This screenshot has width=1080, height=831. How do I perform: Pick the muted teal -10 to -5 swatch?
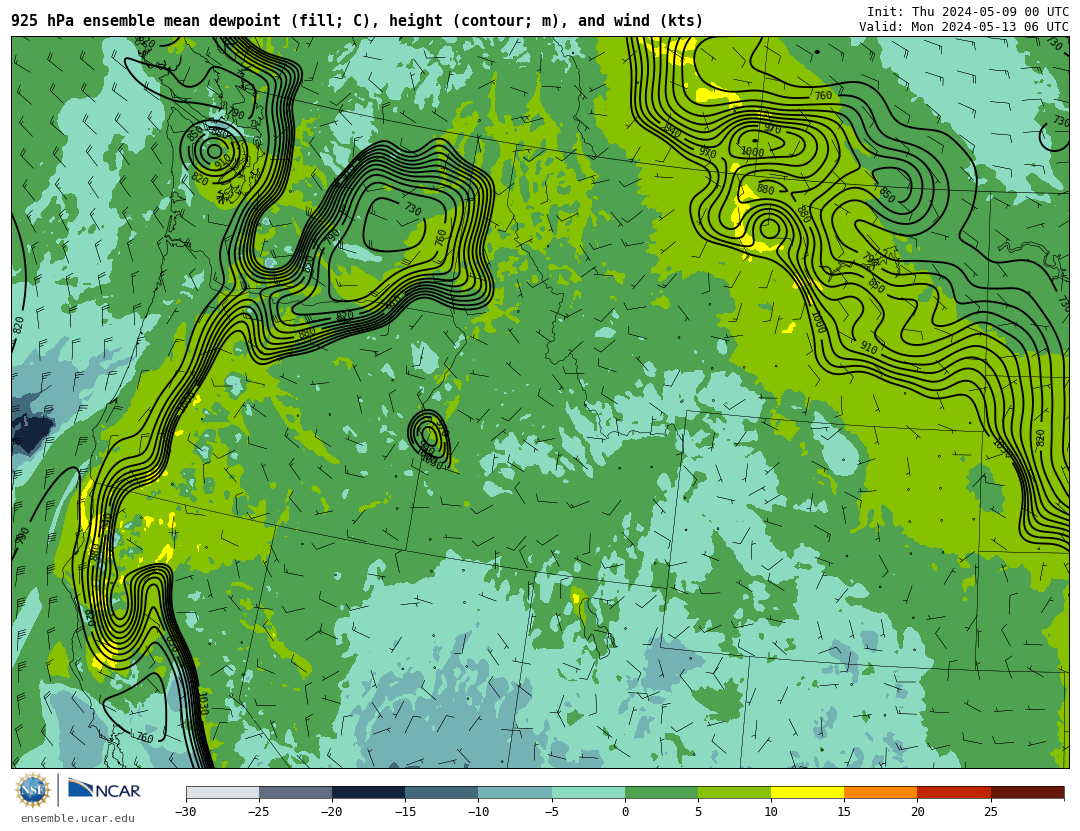pyautogui.click(x=515, y=792)
